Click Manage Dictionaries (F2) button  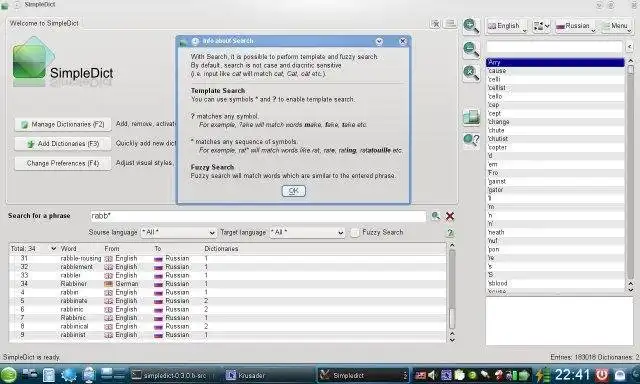click(63, 124)
